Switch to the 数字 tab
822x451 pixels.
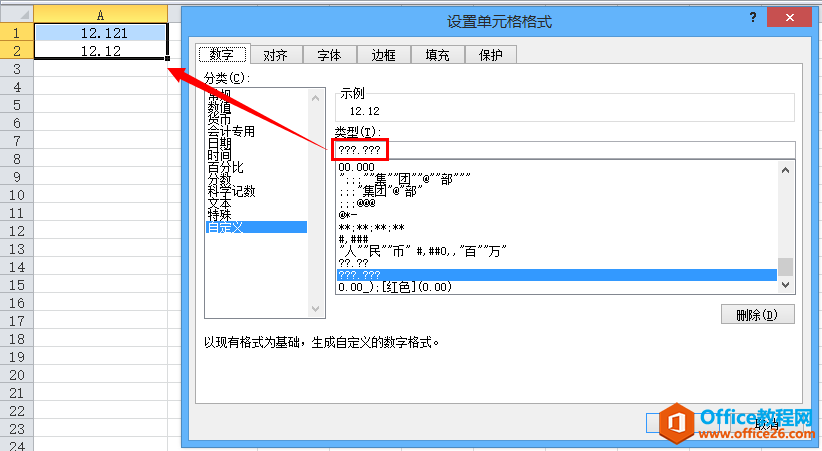[x=223, y=55]
